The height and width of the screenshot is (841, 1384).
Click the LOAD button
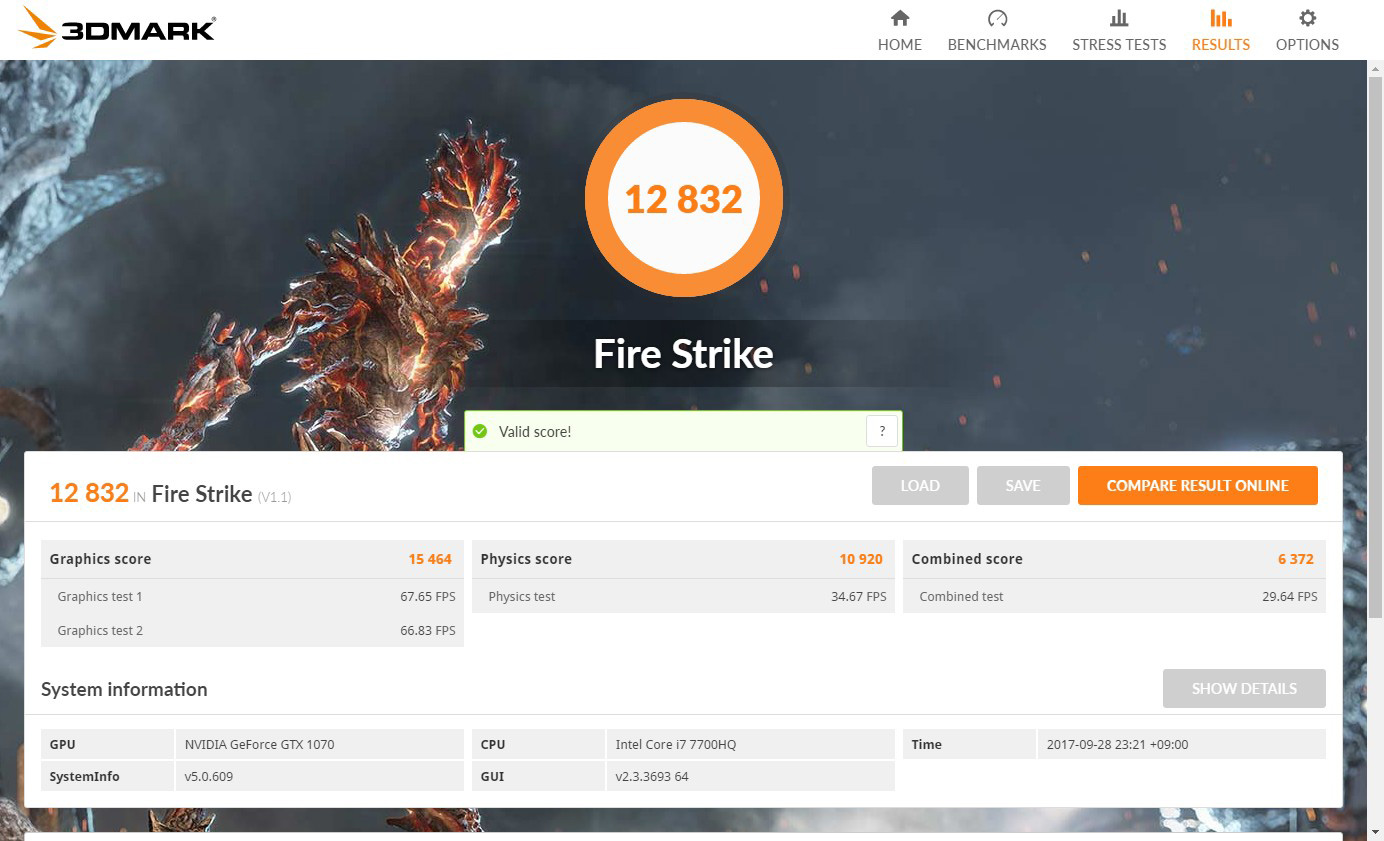coord(920,485)
